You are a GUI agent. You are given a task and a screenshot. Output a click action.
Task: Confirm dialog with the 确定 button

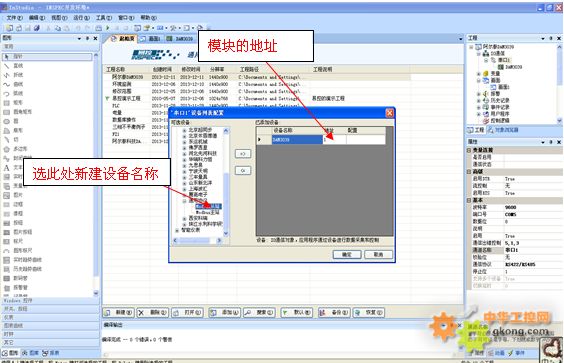point(347,254)
